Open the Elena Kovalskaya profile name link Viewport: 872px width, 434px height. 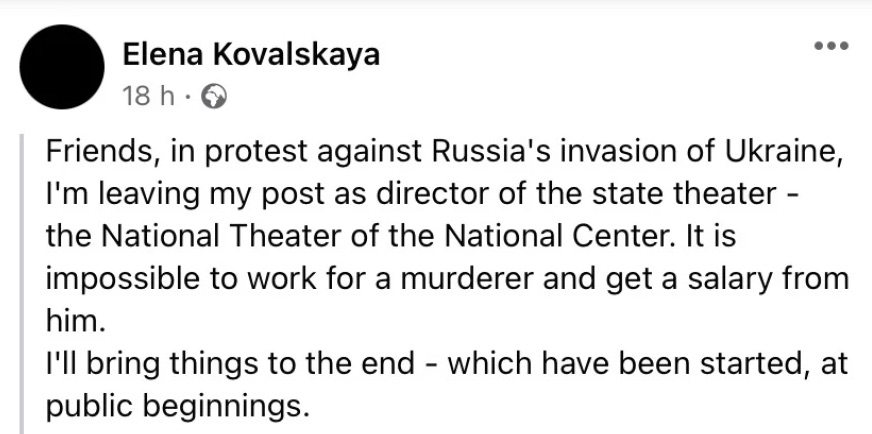(251, 55)
